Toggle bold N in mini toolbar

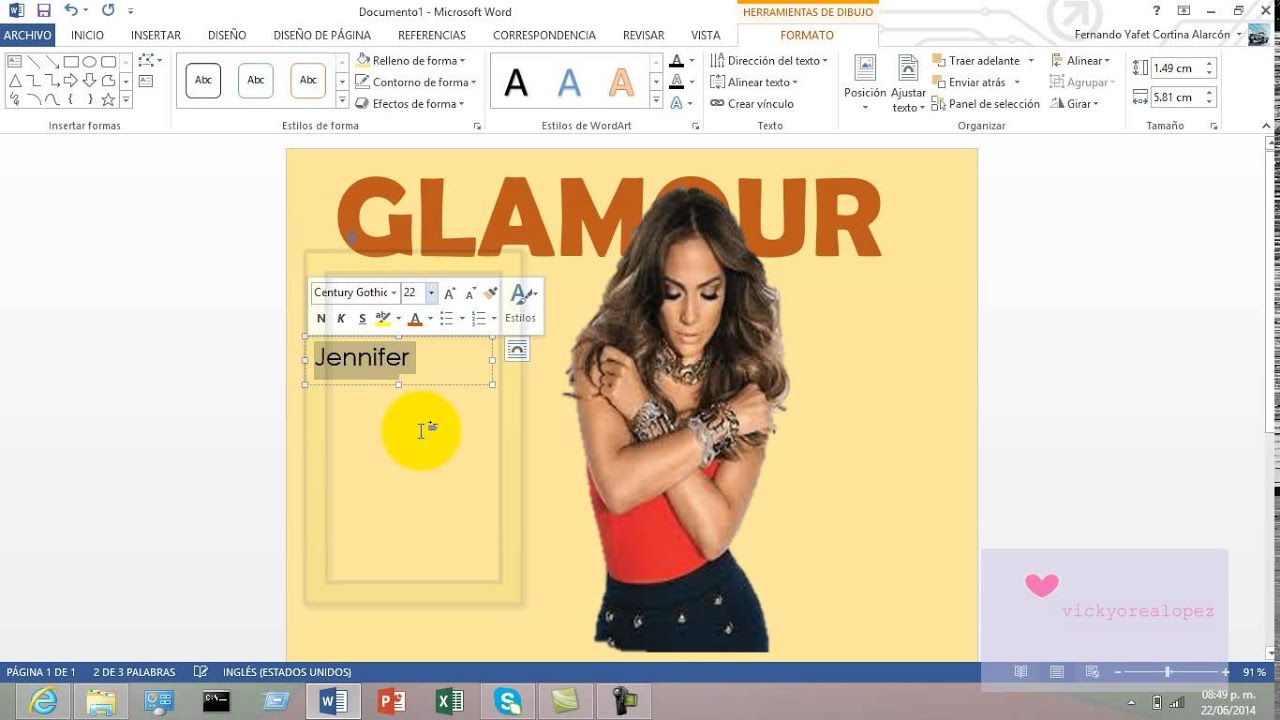321,319
